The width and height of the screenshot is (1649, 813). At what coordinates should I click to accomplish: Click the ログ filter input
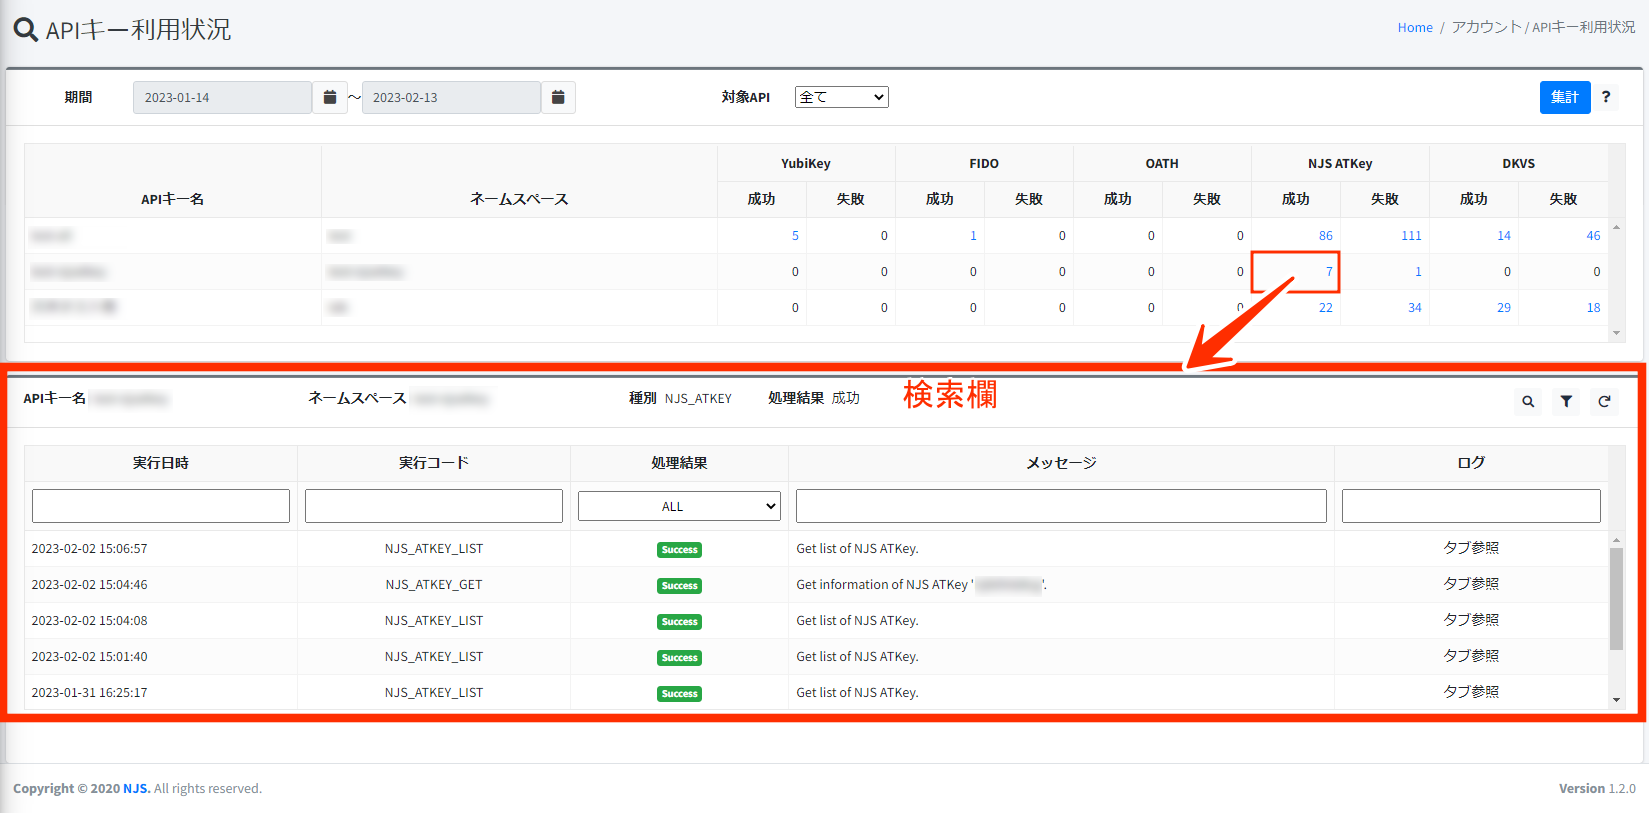point(1471,506)
